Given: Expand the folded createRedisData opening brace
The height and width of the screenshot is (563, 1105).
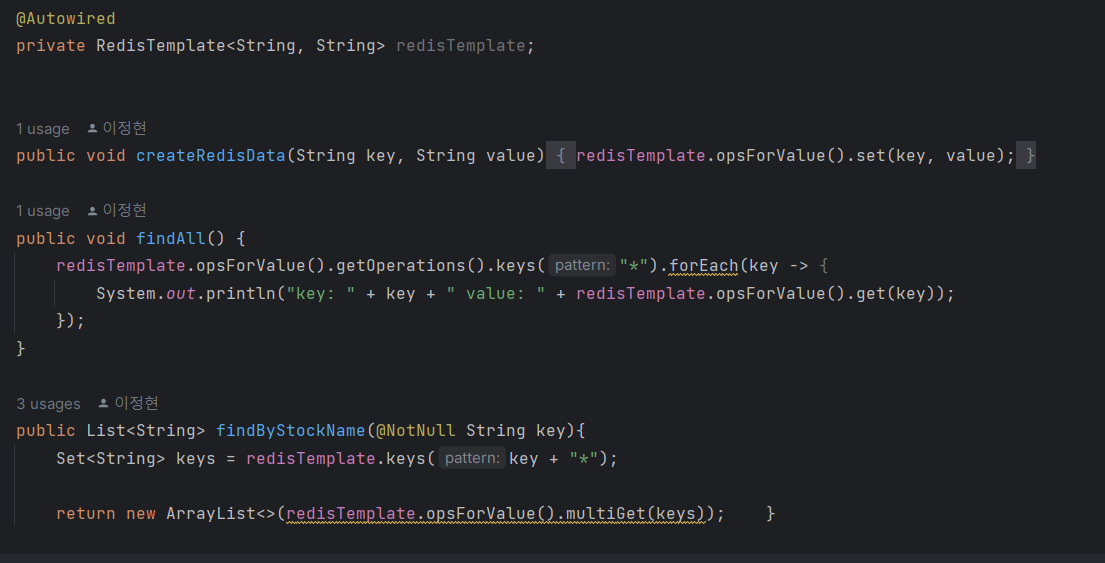Looking at the screenshot, I should [x=561, y=155].
